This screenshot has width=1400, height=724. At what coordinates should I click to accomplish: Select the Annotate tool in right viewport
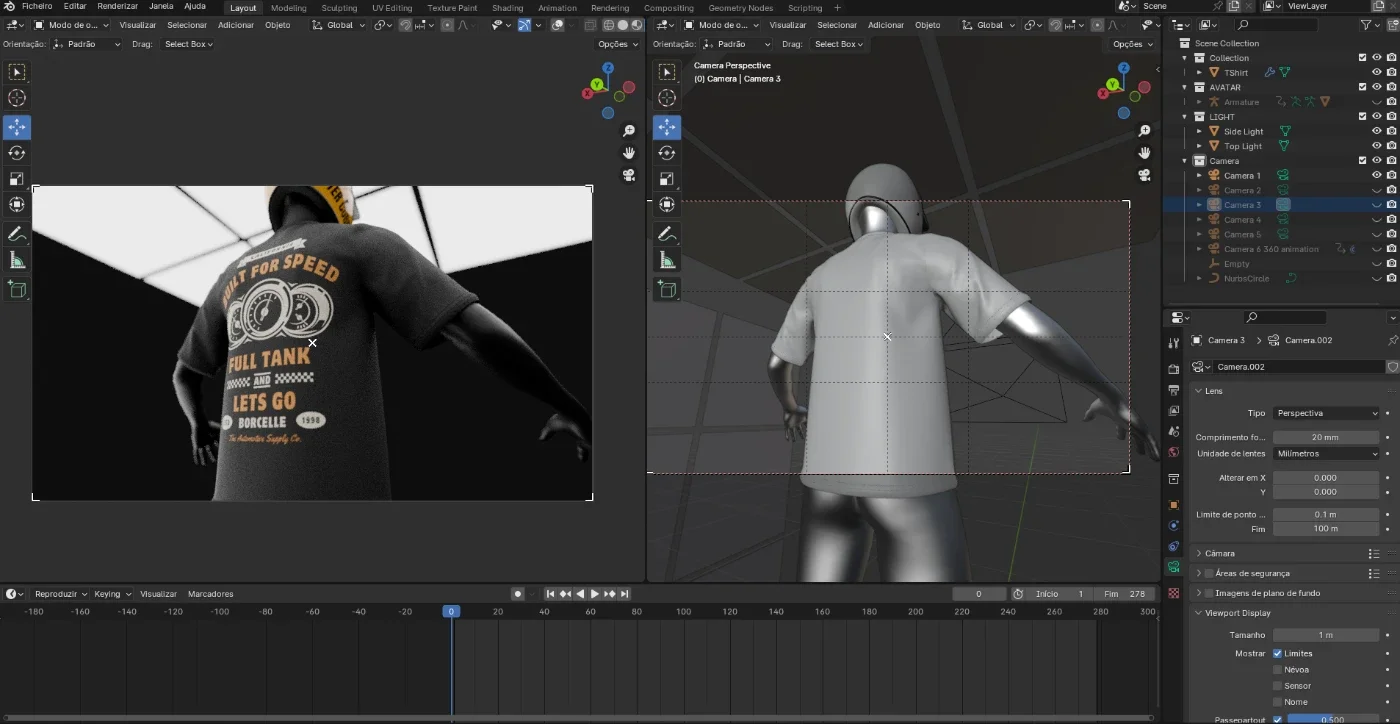[x=667, y=234]
